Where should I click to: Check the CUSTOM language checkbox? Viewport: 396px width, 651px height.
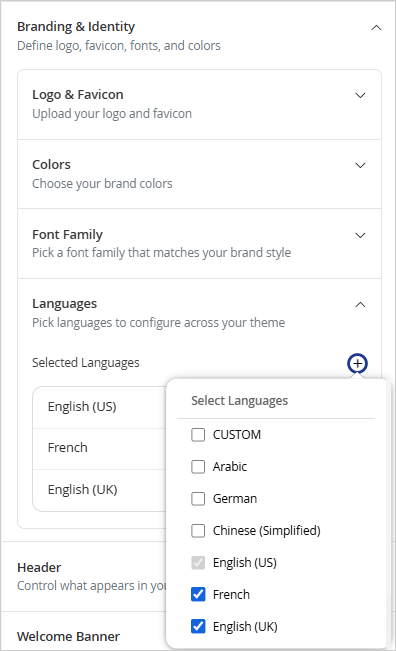(x=198, y=435)
